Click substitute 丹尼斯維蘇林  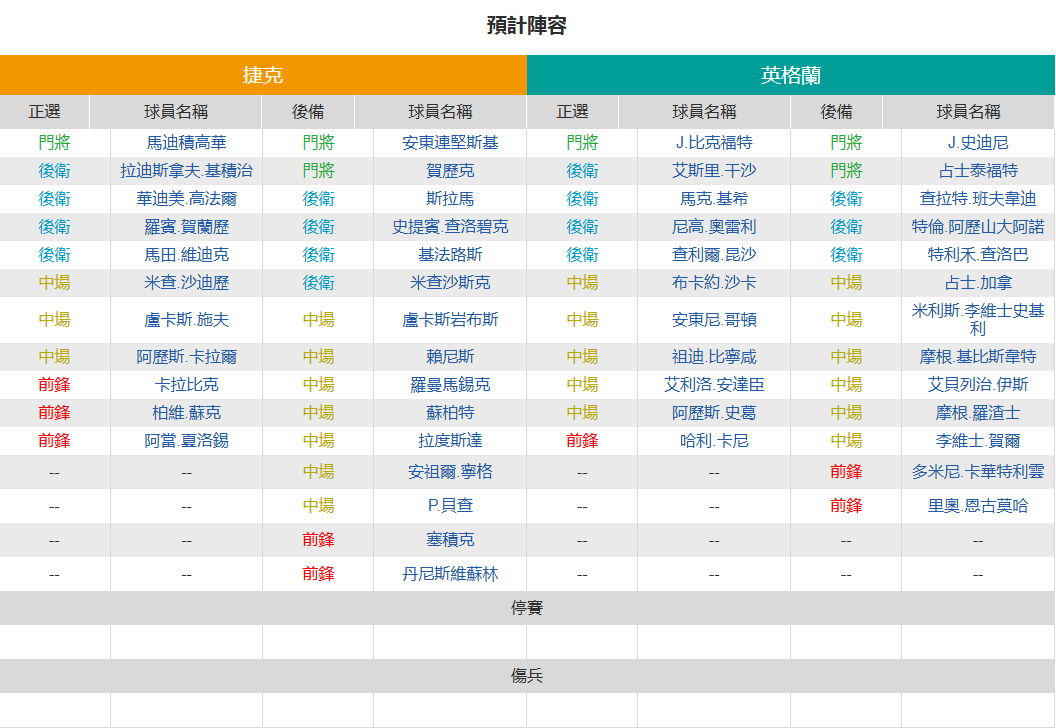tap(451, 574)
